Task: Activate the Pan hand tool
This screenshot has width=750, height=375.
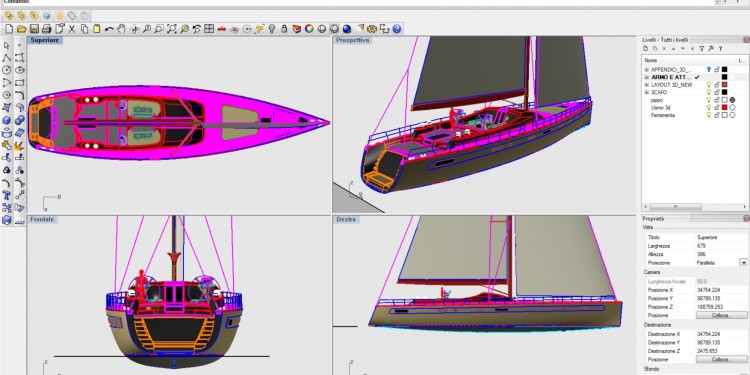Action: (x=121, y=29)
